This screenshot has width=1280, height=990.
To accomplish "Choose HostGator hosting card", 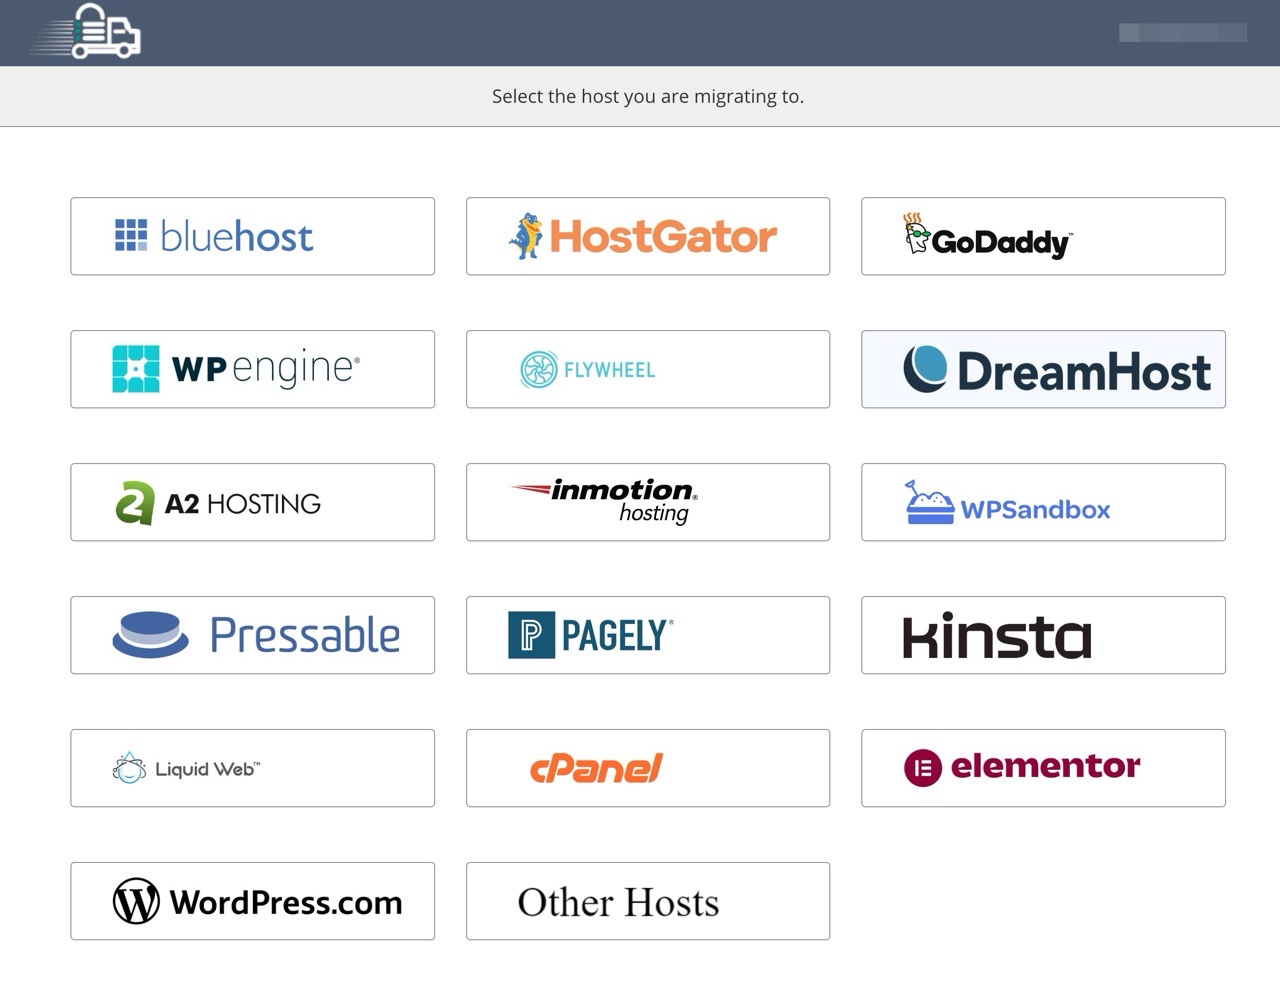I will coord(648,236).
